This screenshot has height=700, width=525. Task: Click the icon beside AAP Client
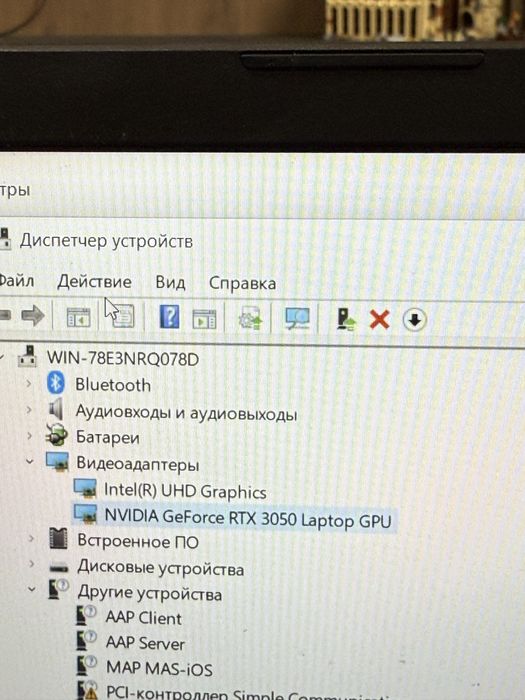(87, 615)
